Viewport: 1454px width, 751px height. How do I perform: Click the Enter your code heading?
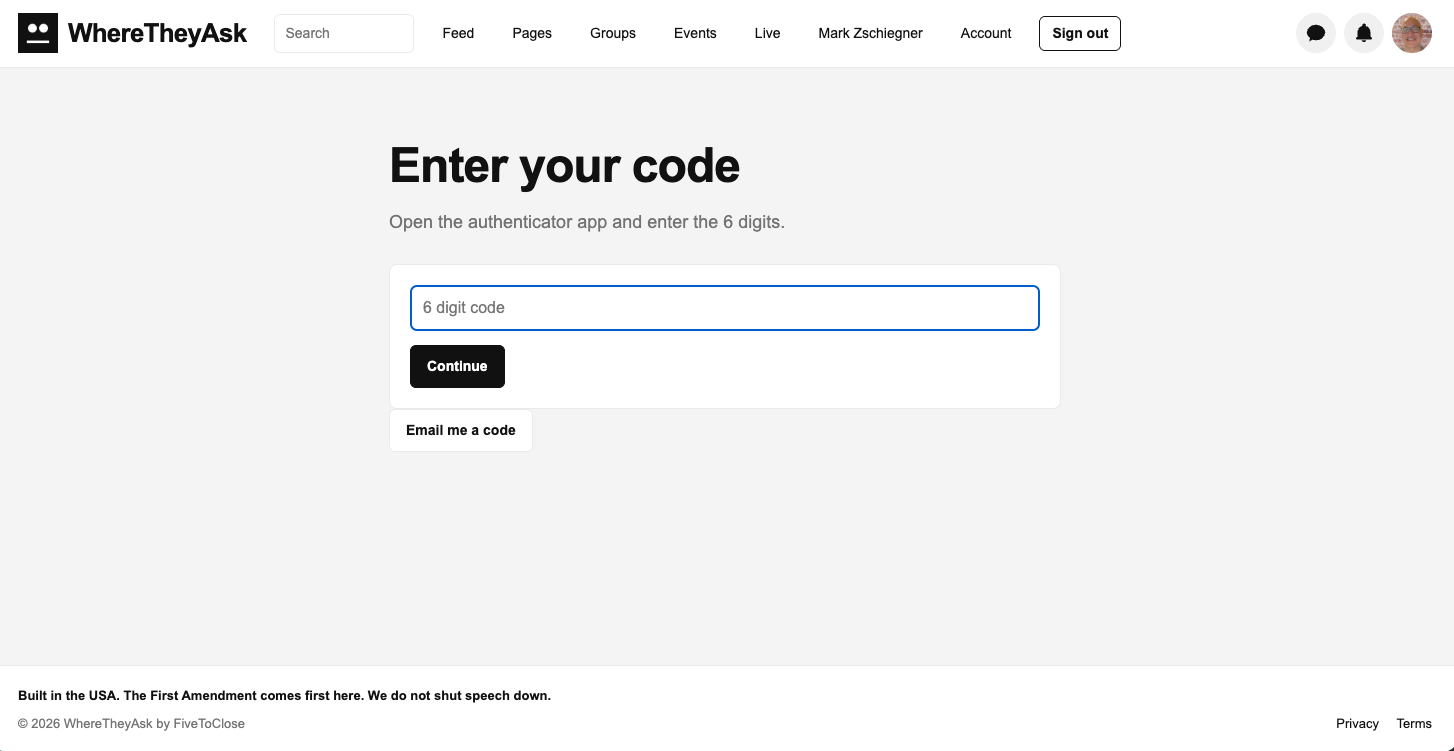pos(564,165)
